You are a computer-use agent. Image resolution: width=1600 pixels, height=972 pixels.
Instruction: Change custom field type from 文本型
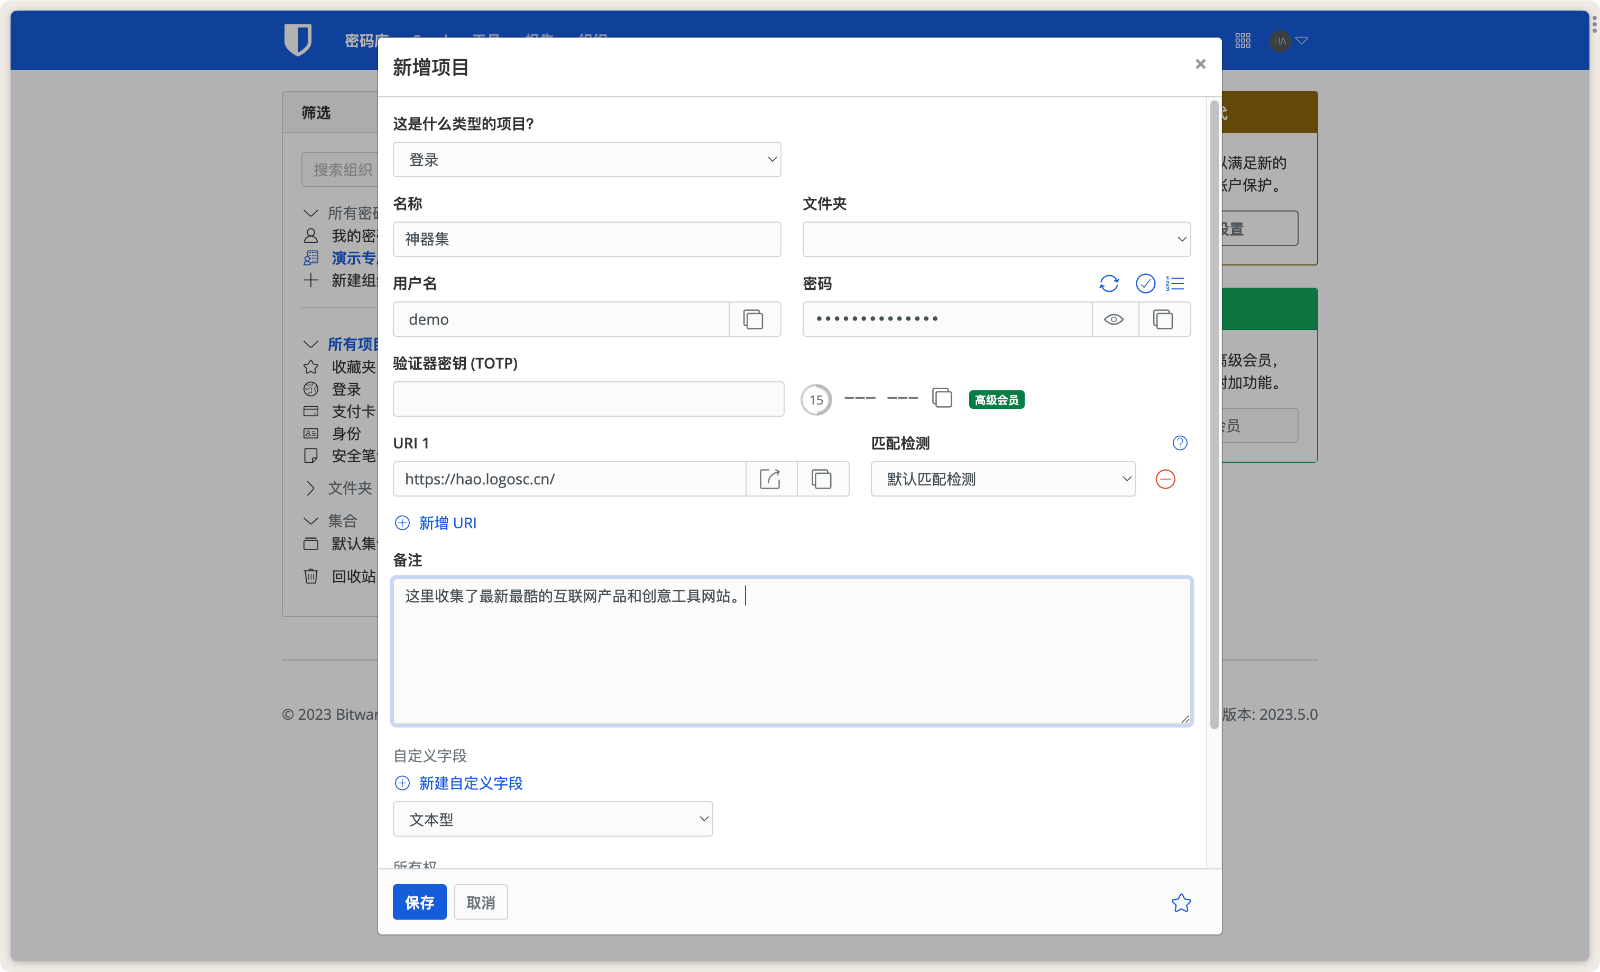pos(552,818)
